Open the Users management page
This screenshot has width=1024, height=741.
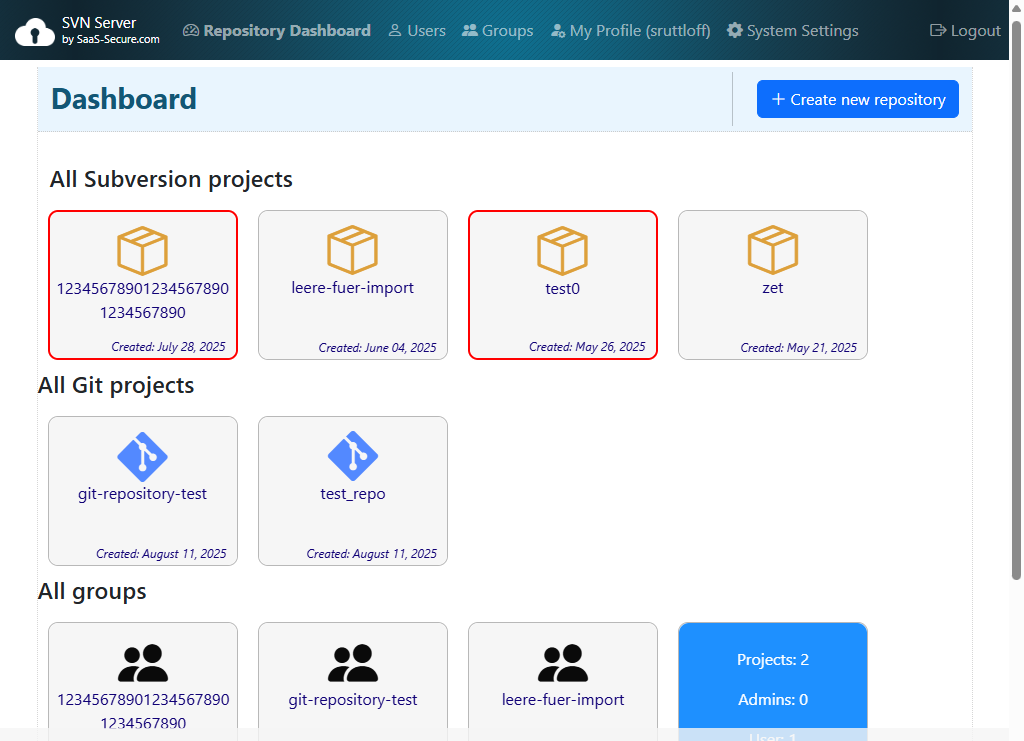coord(416,30)
